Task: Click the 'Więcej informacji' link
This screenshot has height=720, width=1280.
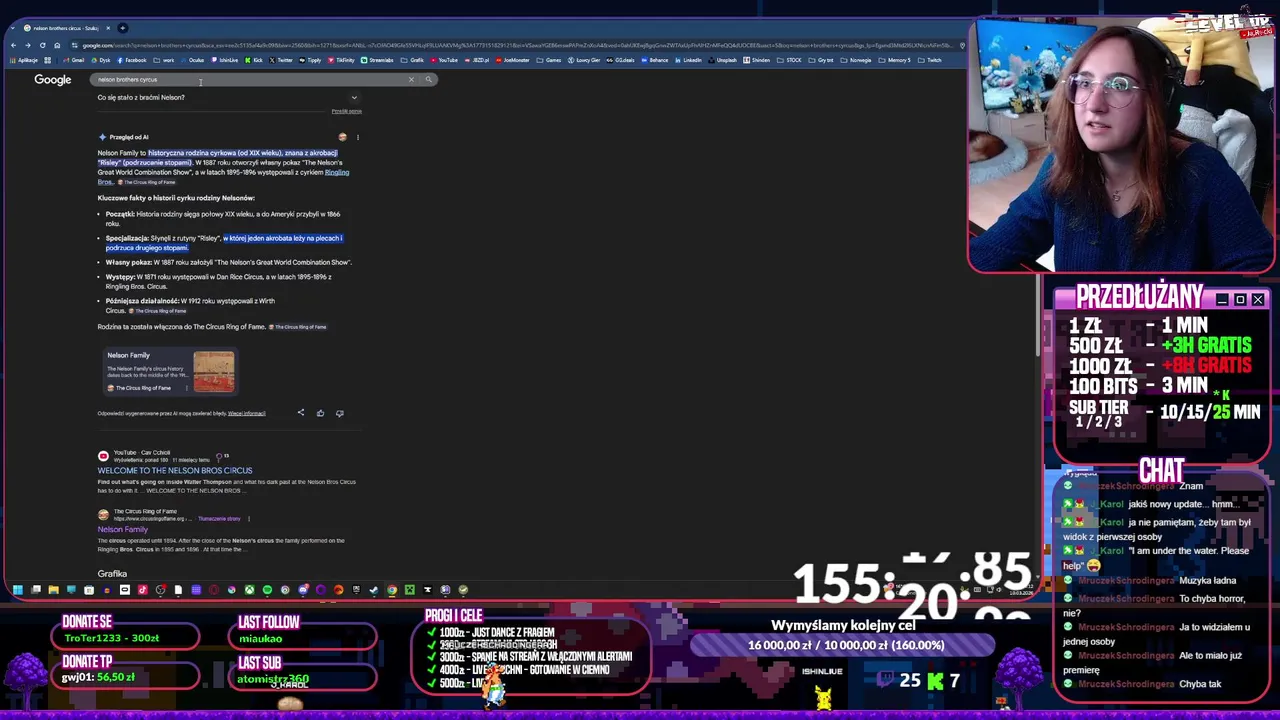Action: click(246, 413)
